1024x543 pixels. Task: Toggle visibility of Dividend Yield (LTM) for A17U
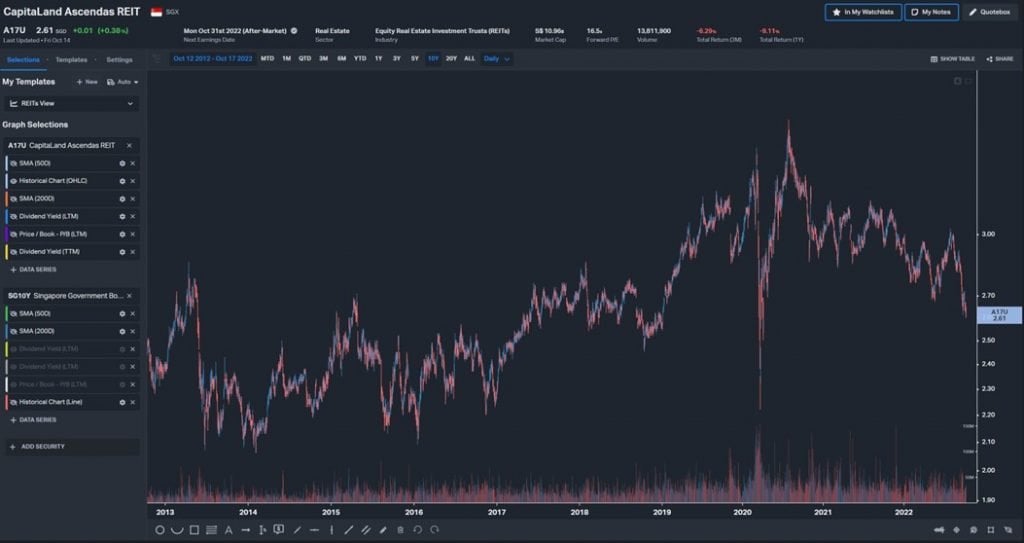[x=14, y=216]
